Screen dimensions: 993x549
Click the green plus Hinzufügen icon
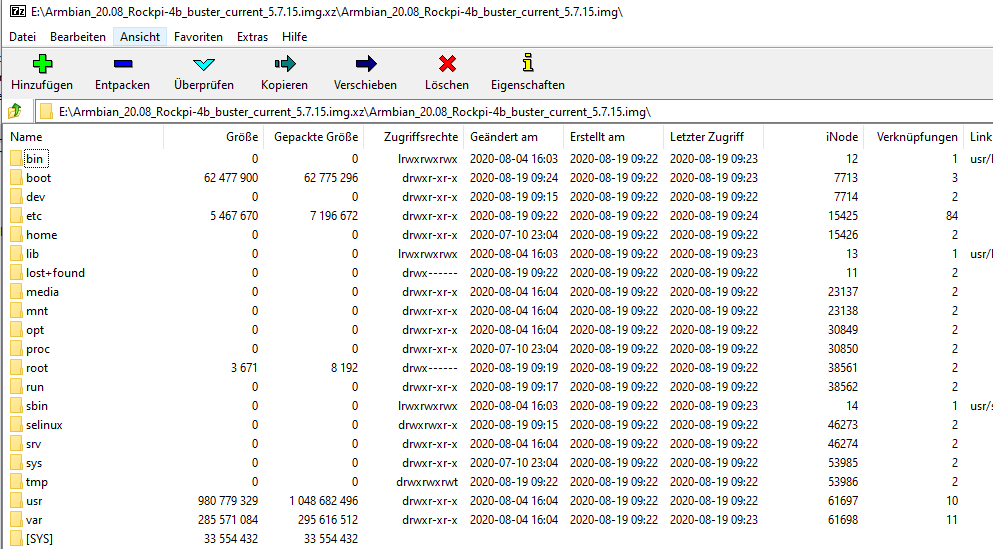point(42,64)
